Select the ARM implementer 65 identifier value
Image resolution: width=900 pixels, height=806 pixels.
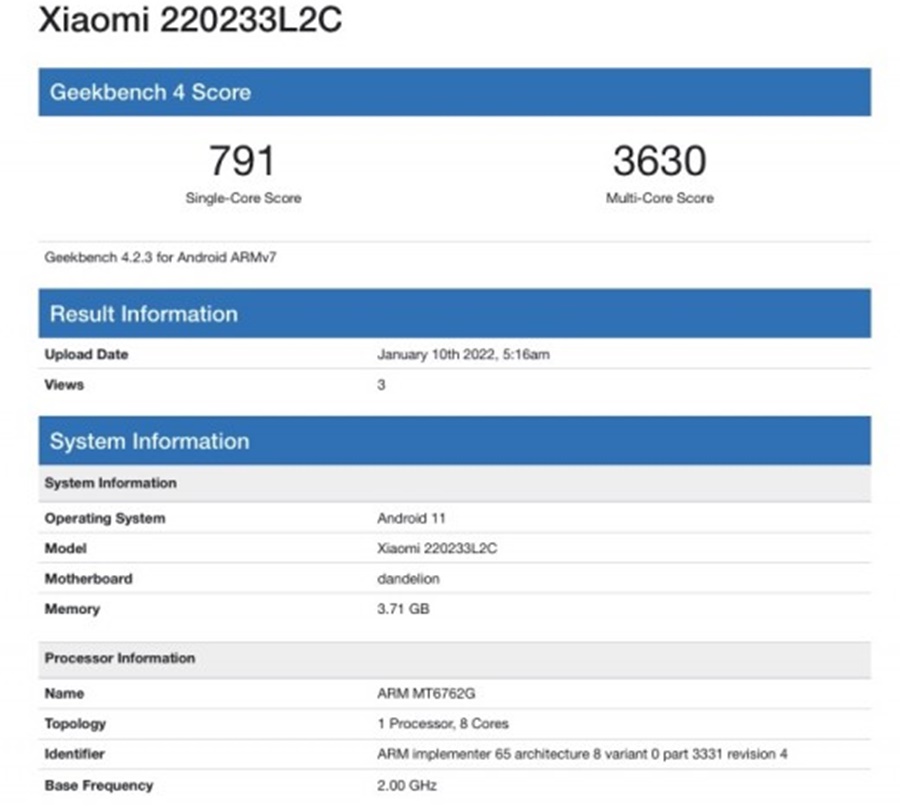(x=582, y=754)
